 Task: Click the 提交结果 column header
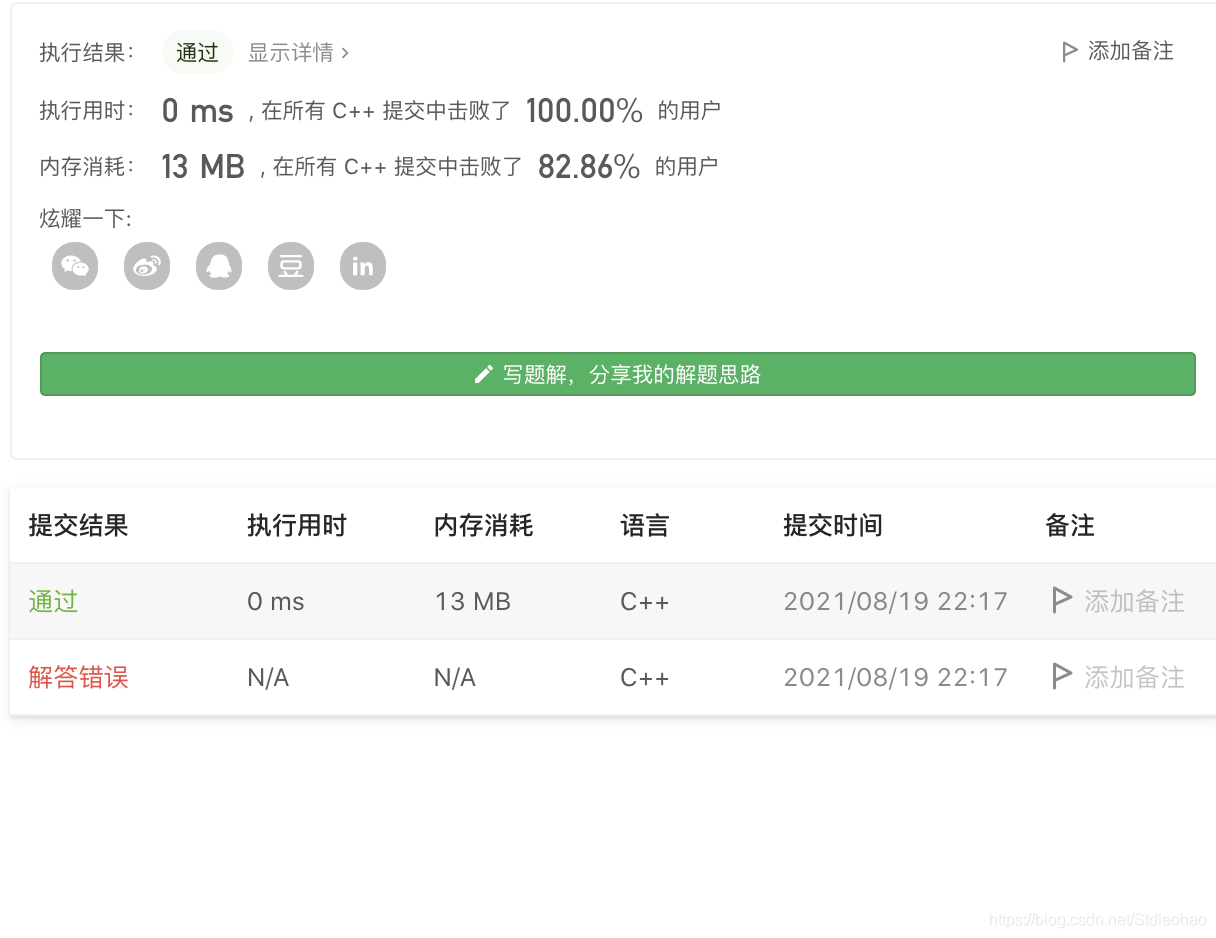[78, 525]
